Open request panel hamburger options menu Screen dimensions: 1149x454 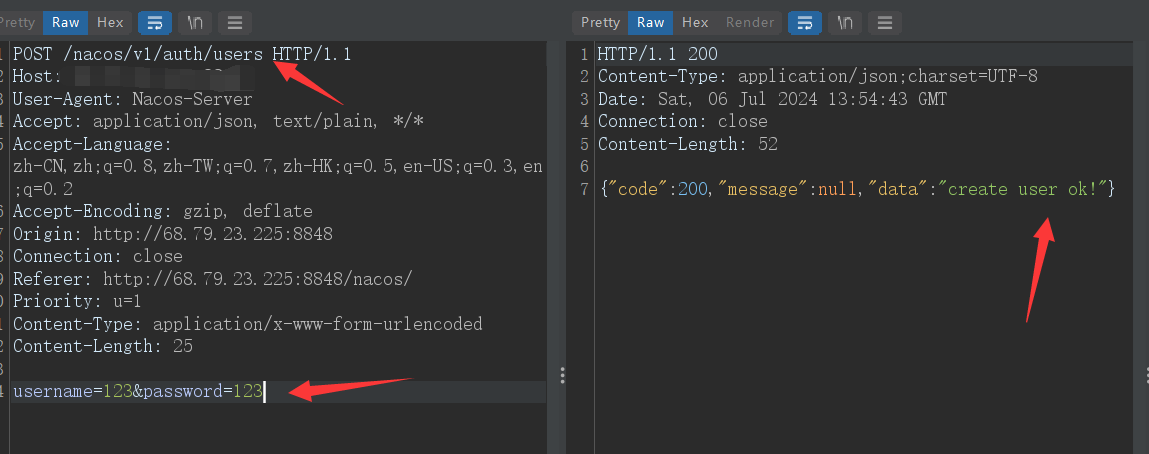pyautogui.click(x=234, y=23)
